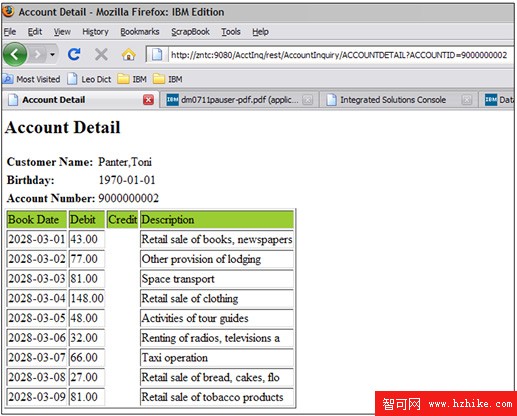Select the customer name Panter,Toni
The image size is (517, 416).
point(125,162)
